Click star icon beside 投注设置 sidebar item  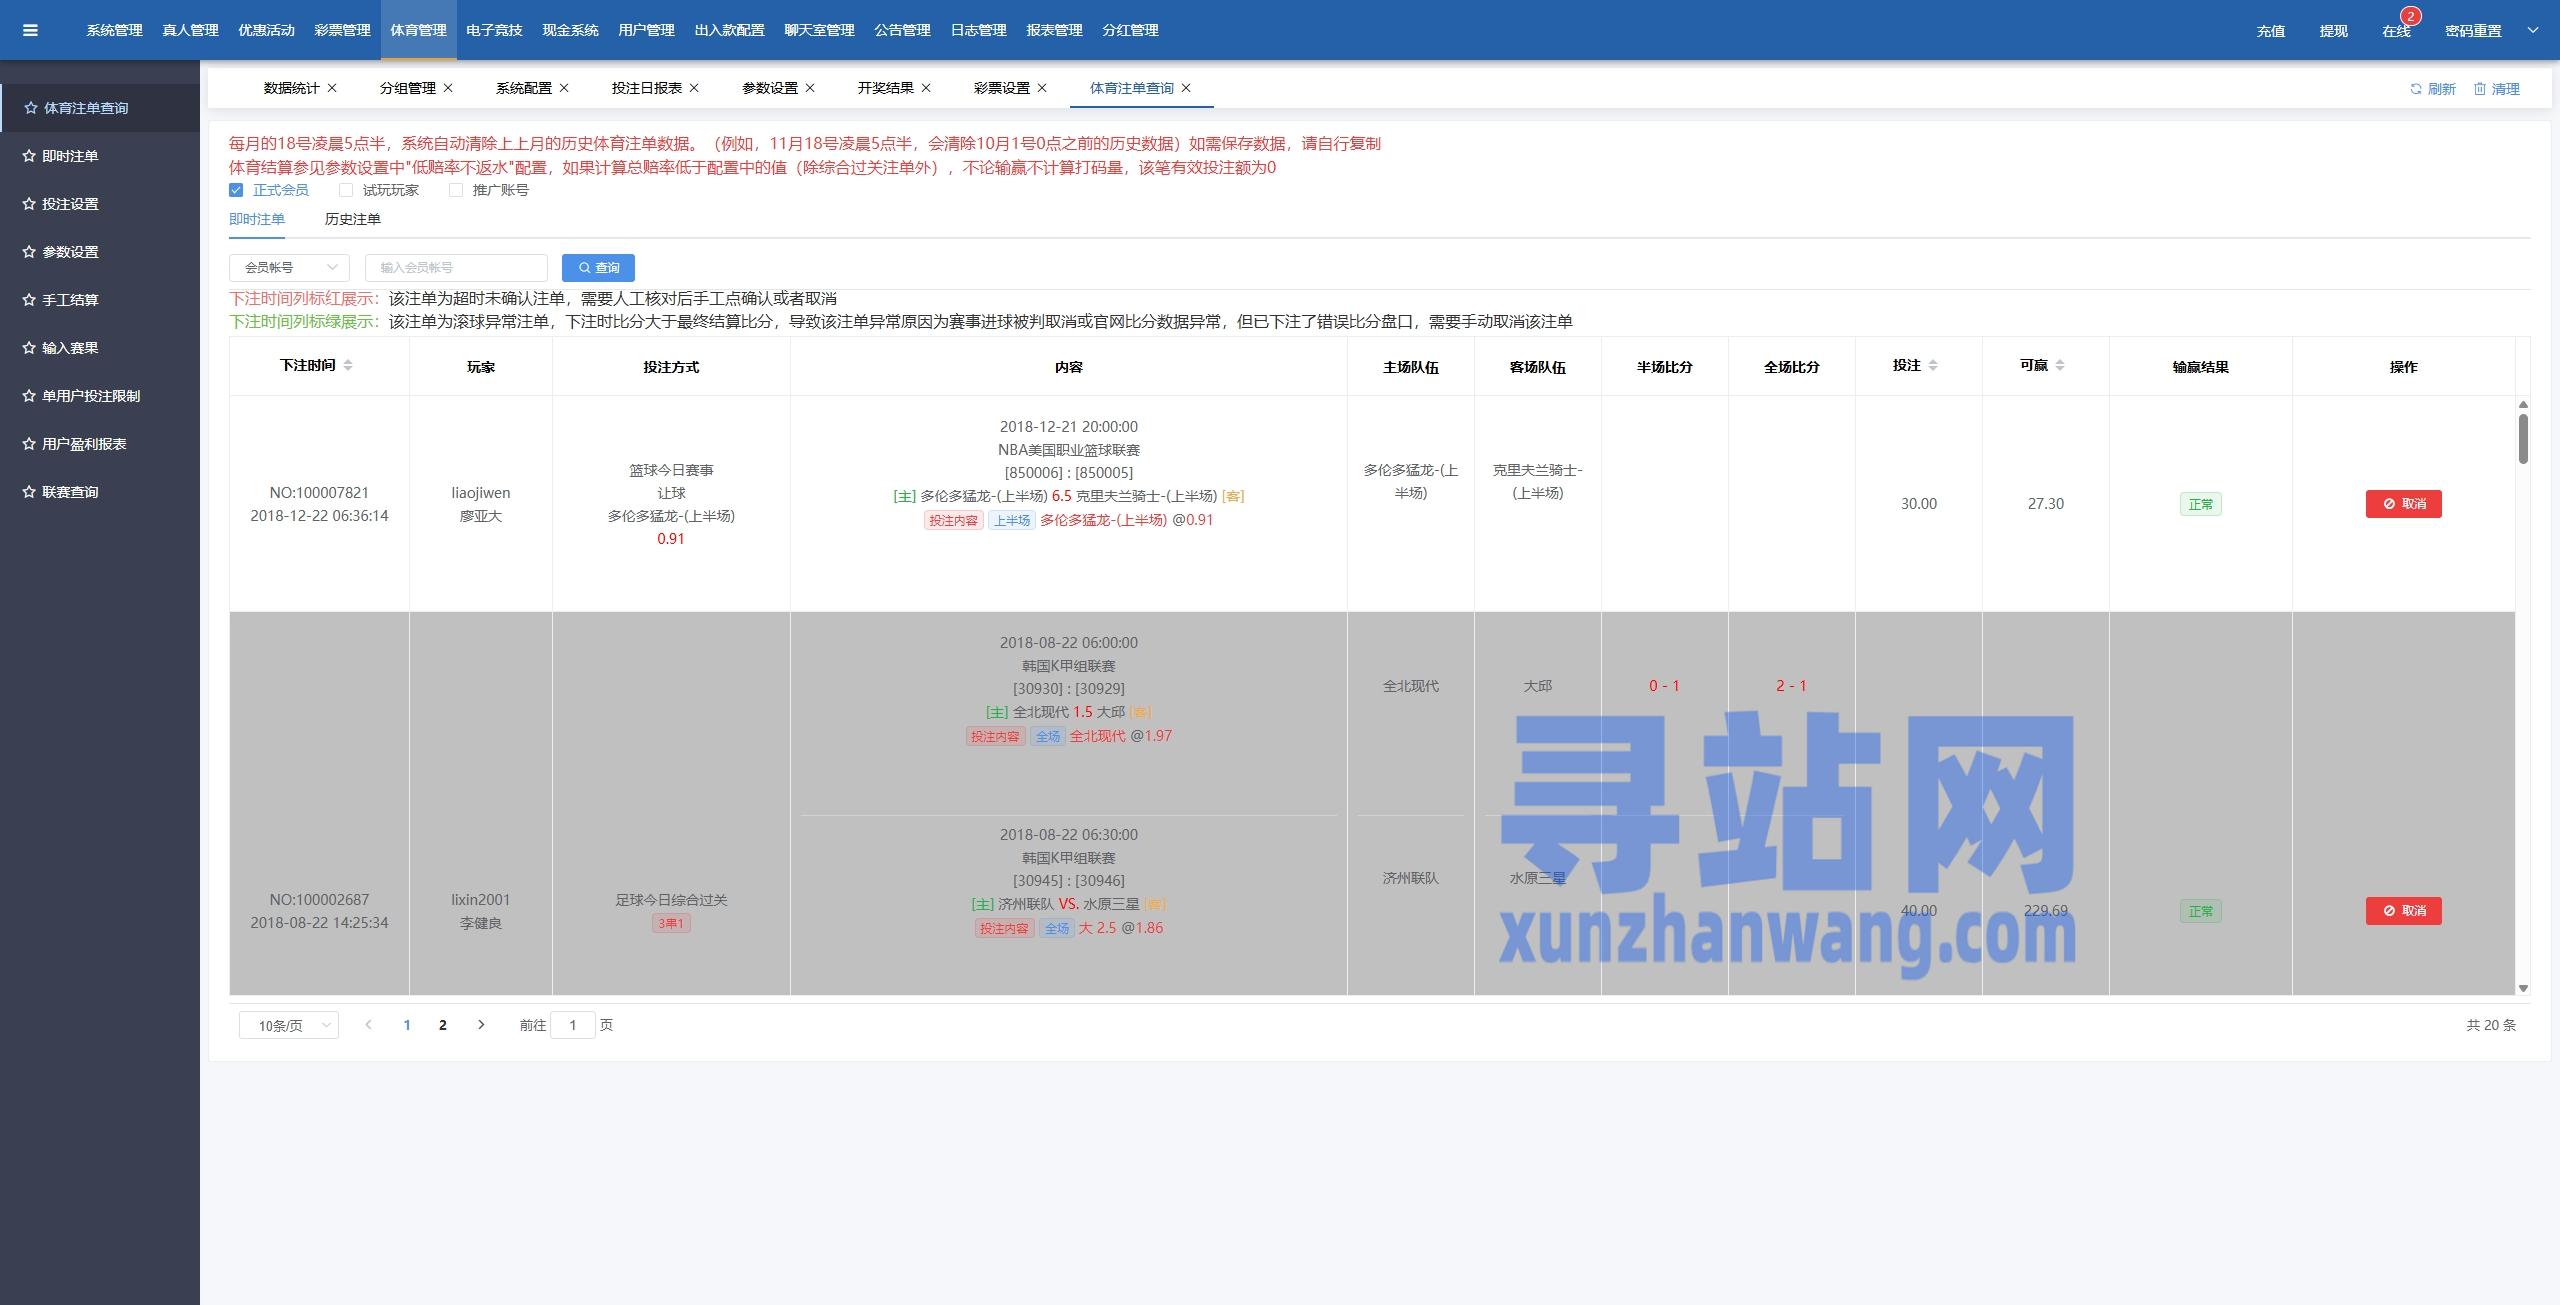pos(29,204)
